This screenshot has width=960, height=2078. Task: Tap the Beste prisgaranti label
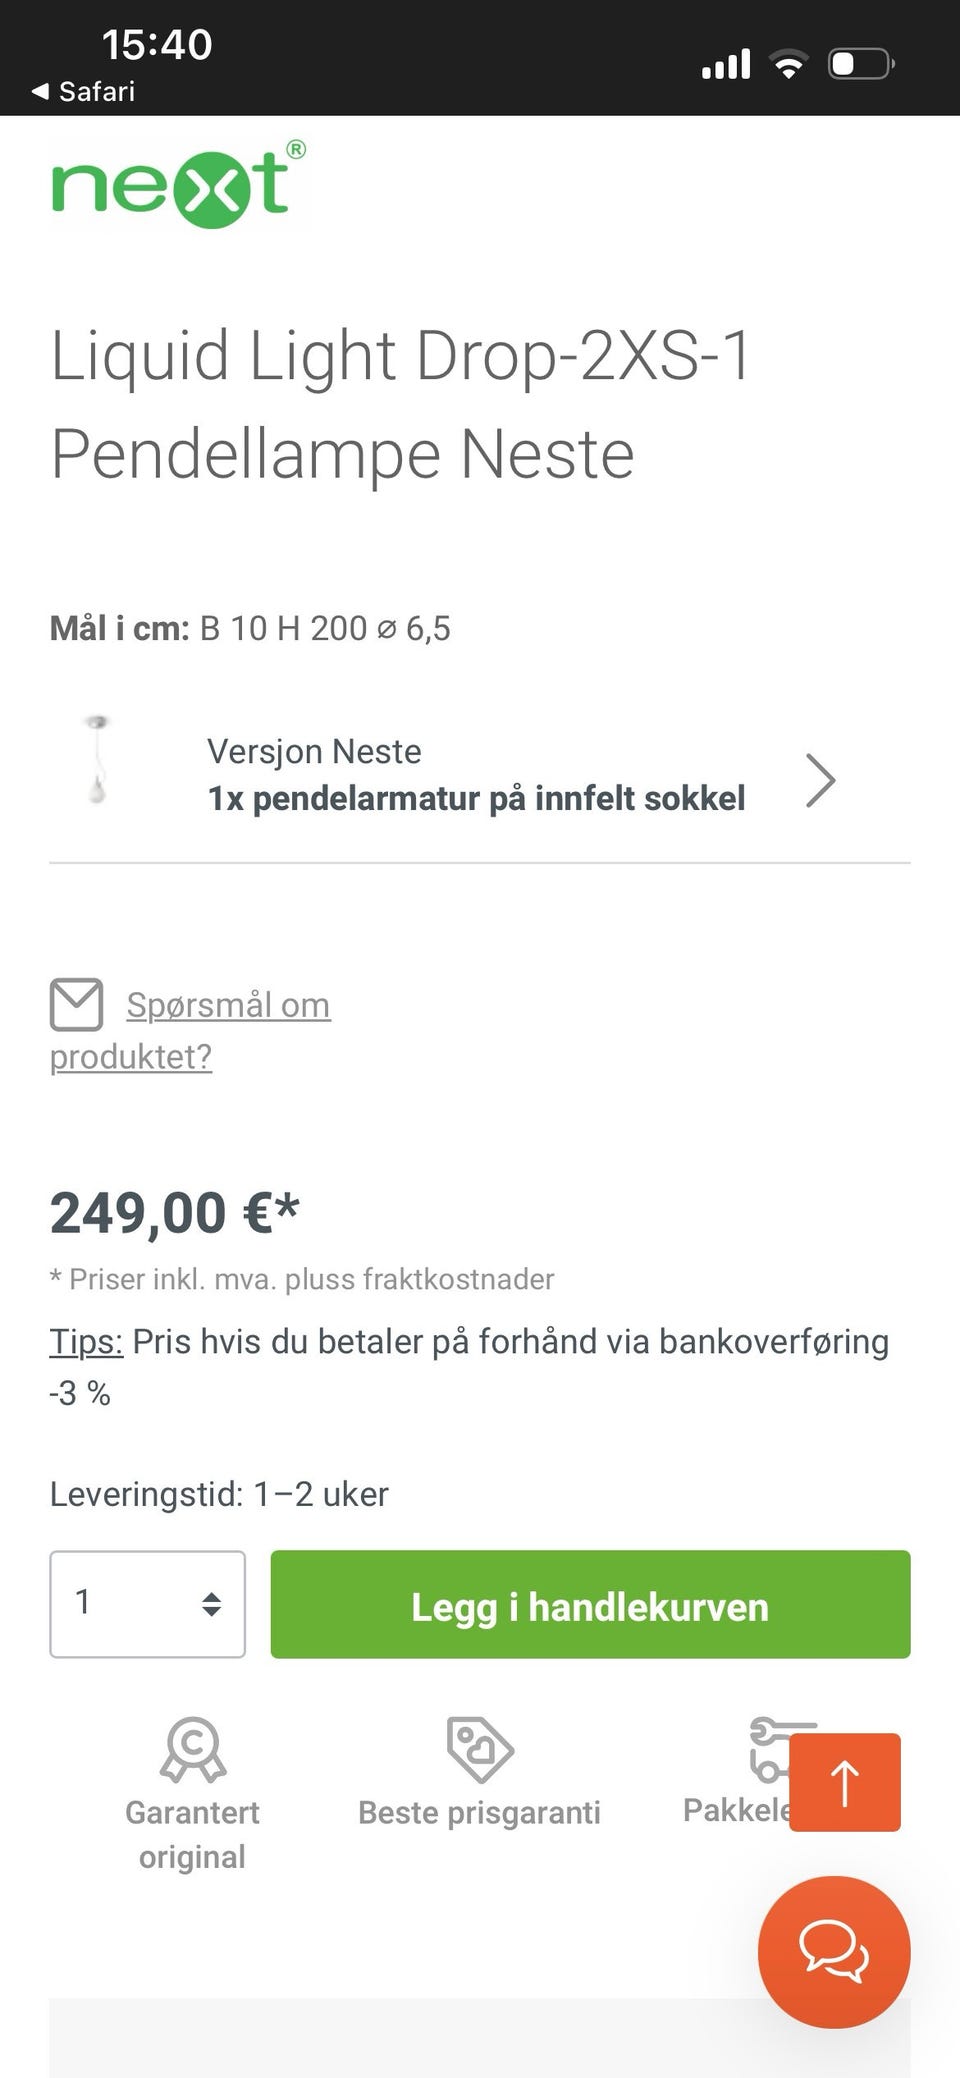tap(480, 1812)
